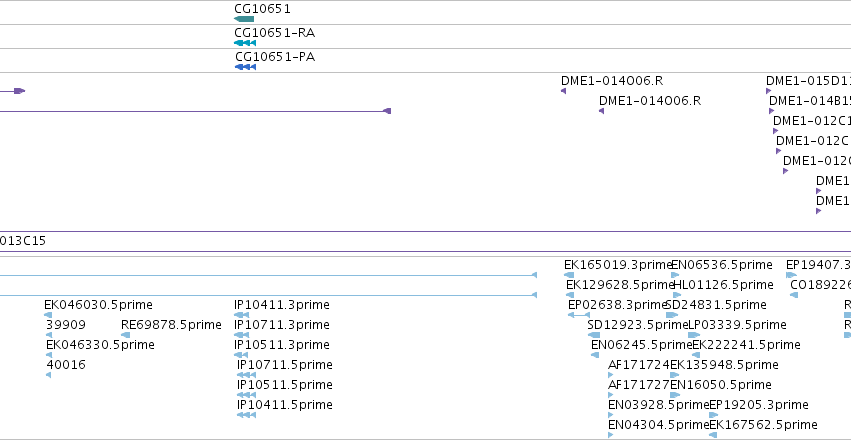This screenshot has height=440, width=851.
Task: Select the IP10711.5prime EST label
Action: (284, 365)
